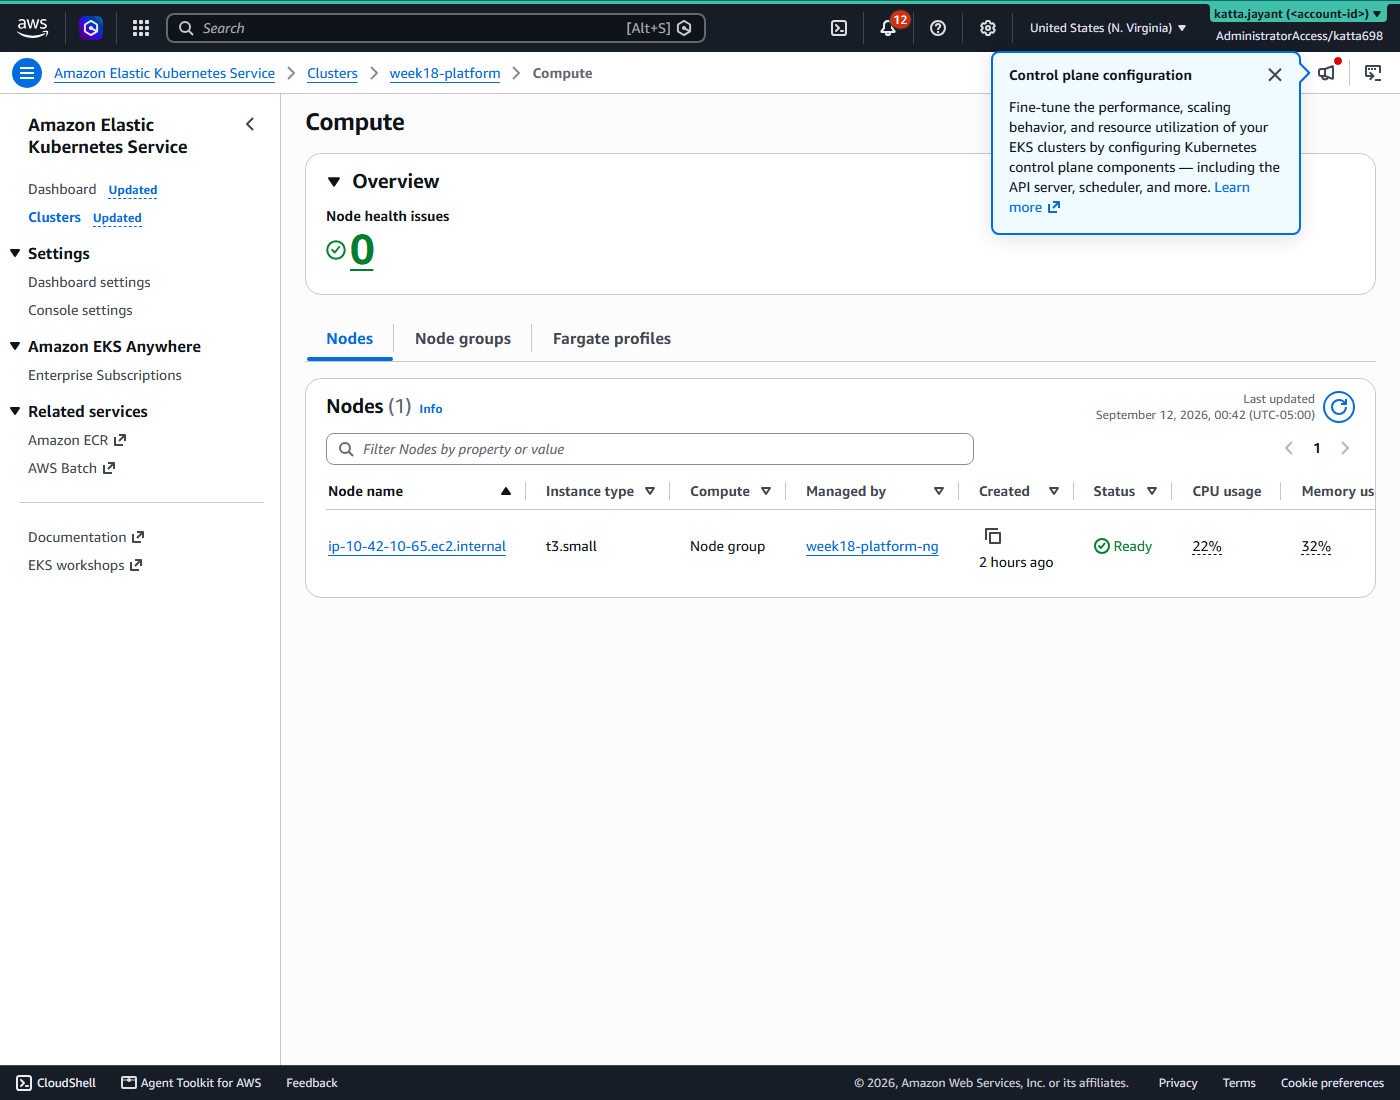Open Amazon ECR external link
This screenshot has width=1400, height=1100.
tap(77, 440)
